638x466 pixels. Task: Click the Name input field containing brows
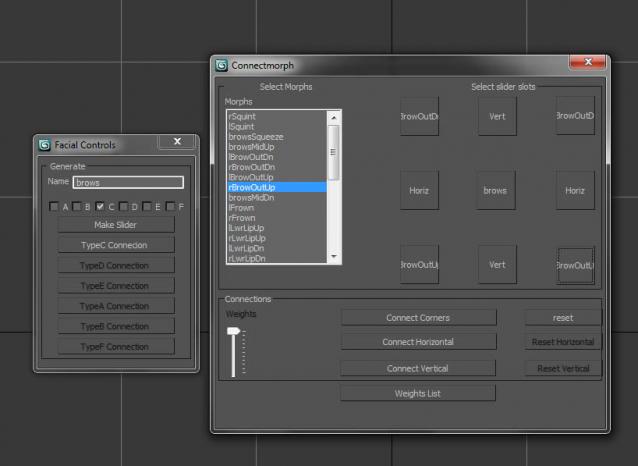click(128, 183)
